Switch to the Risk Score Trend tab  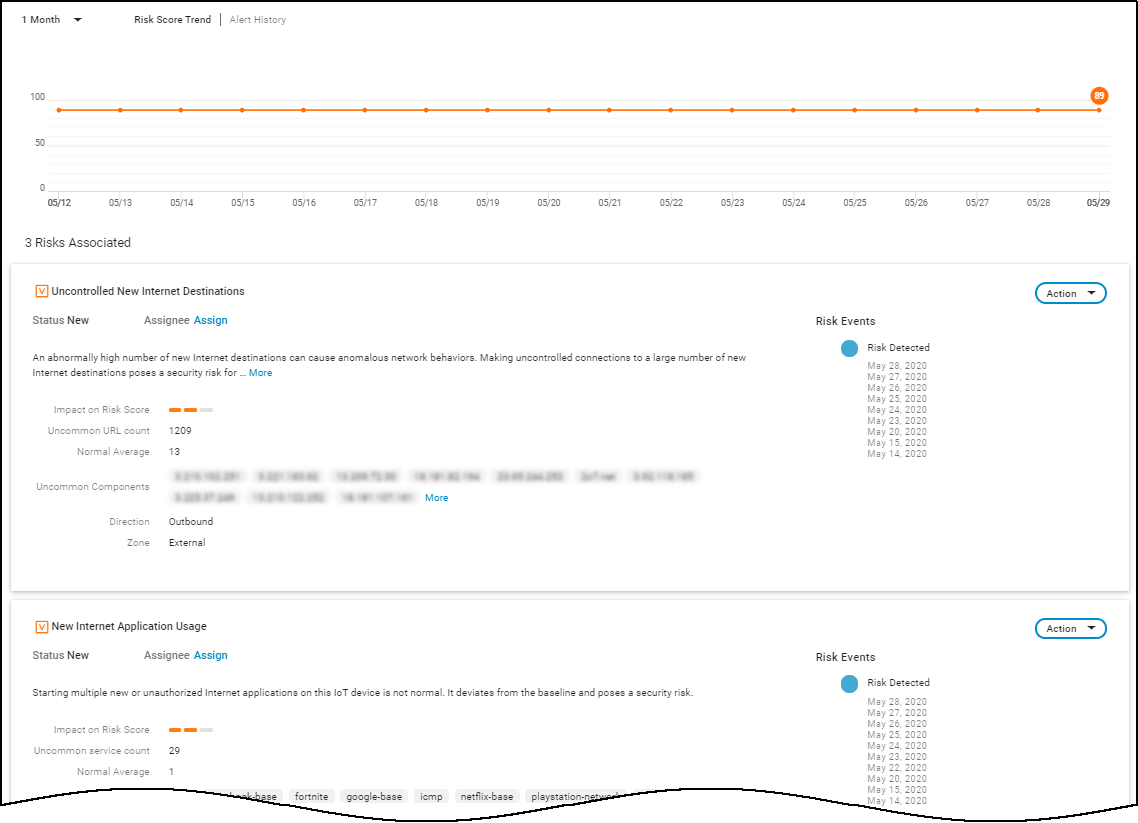[x=172, y=20]
